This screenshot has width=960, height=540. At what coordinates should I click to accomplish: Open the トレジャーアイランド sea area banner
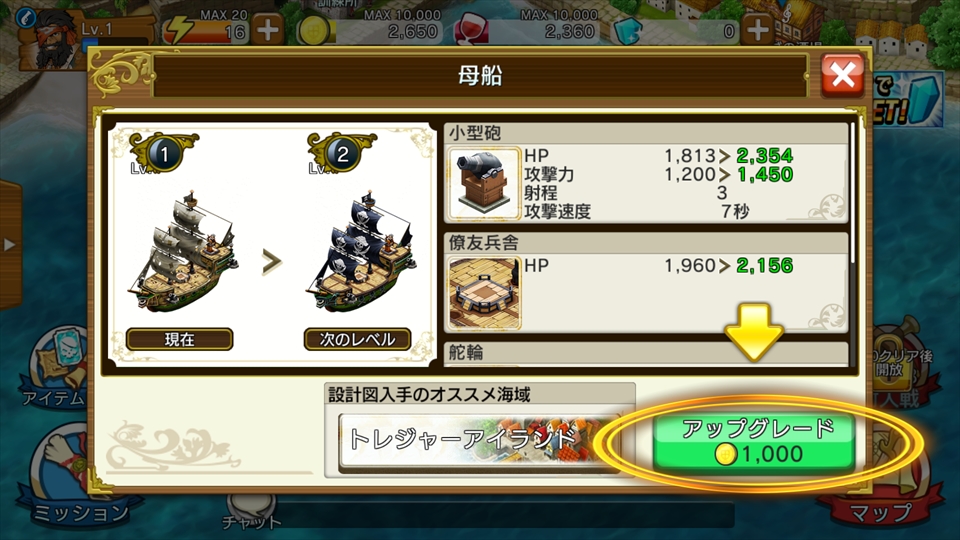479,440
